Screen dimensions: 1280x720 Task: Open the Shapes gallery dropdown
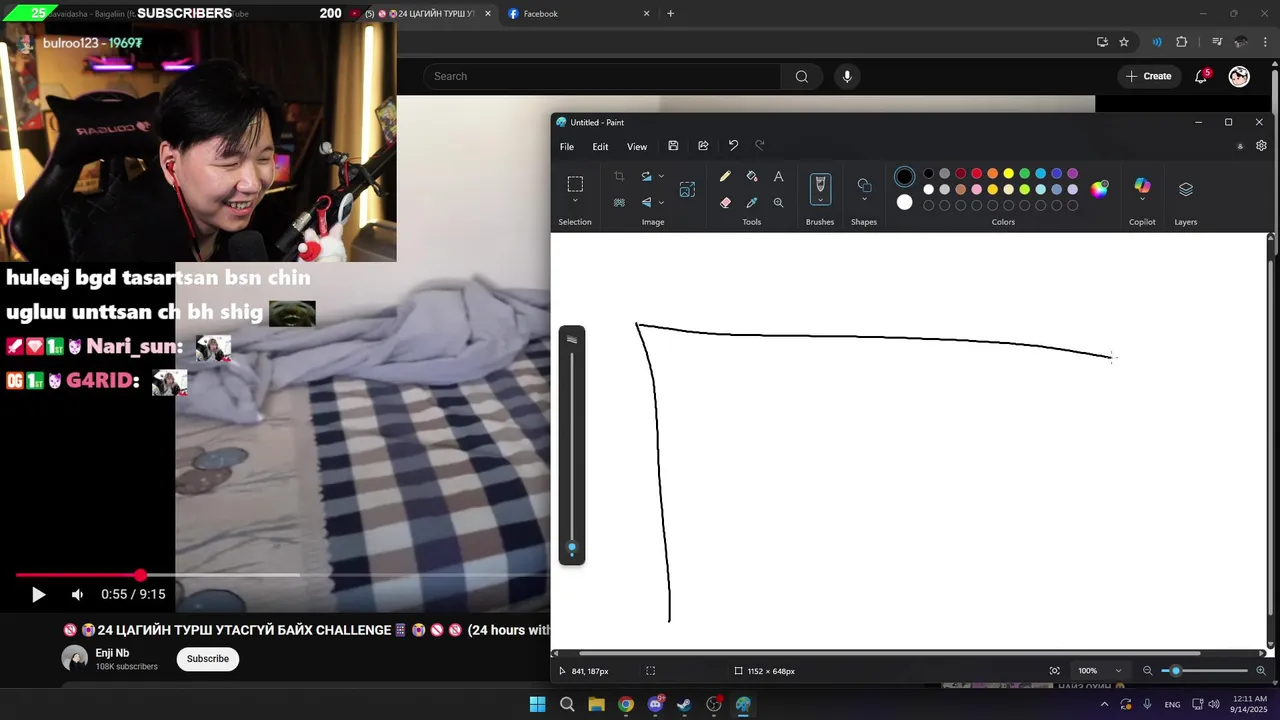click(864, 198)
